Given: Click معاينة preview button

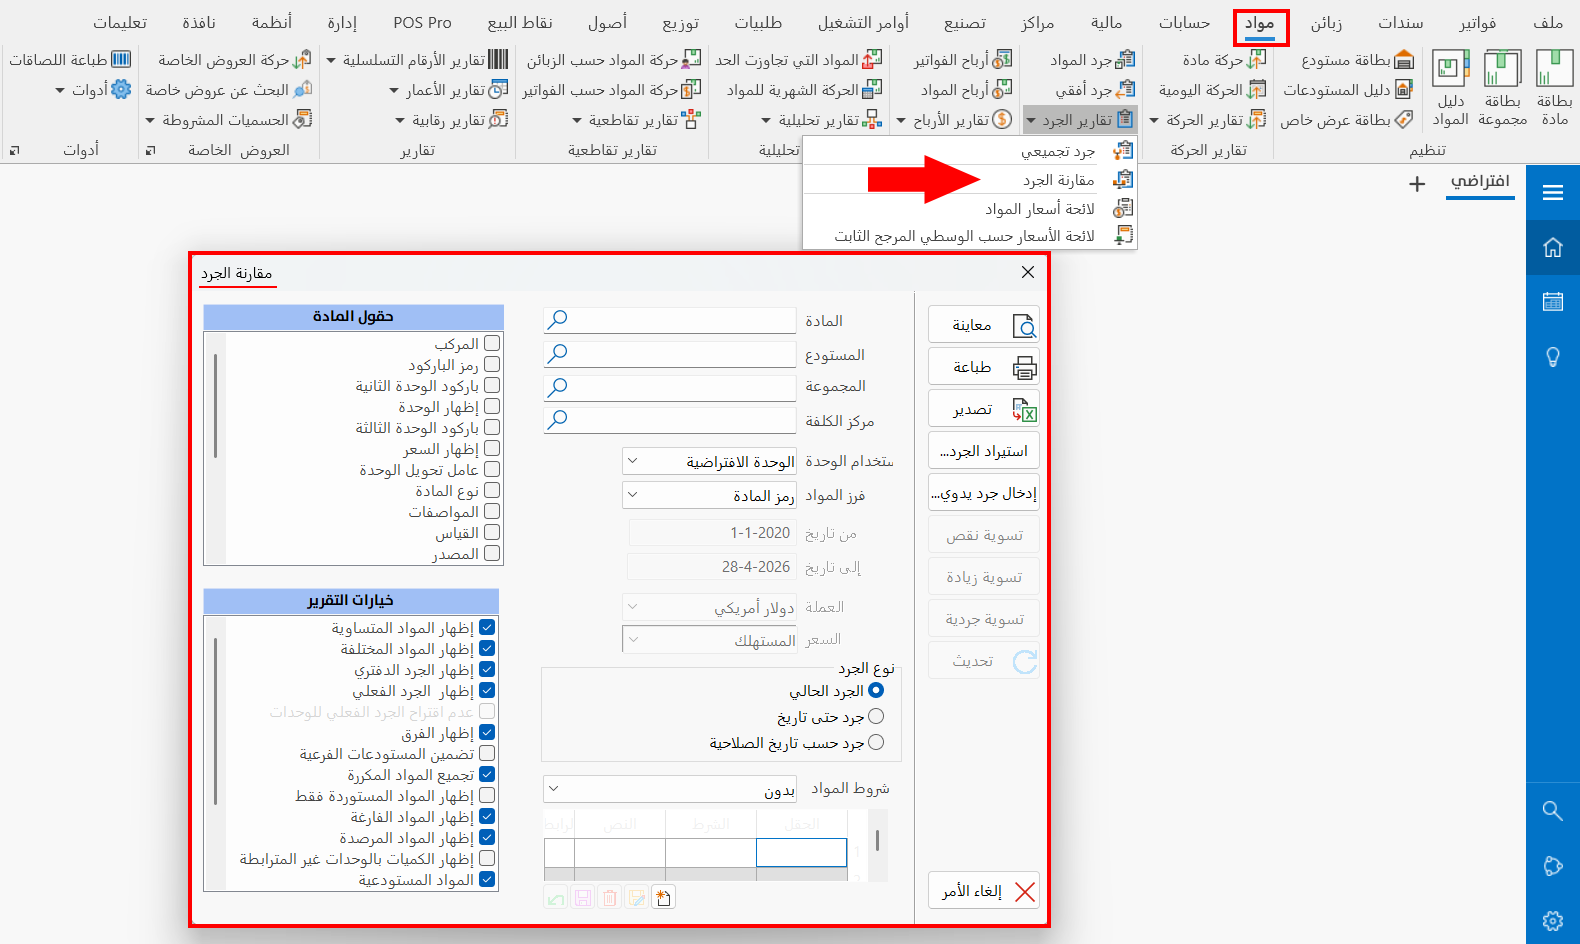Looking at the screenshot, I should coord(984,325).
